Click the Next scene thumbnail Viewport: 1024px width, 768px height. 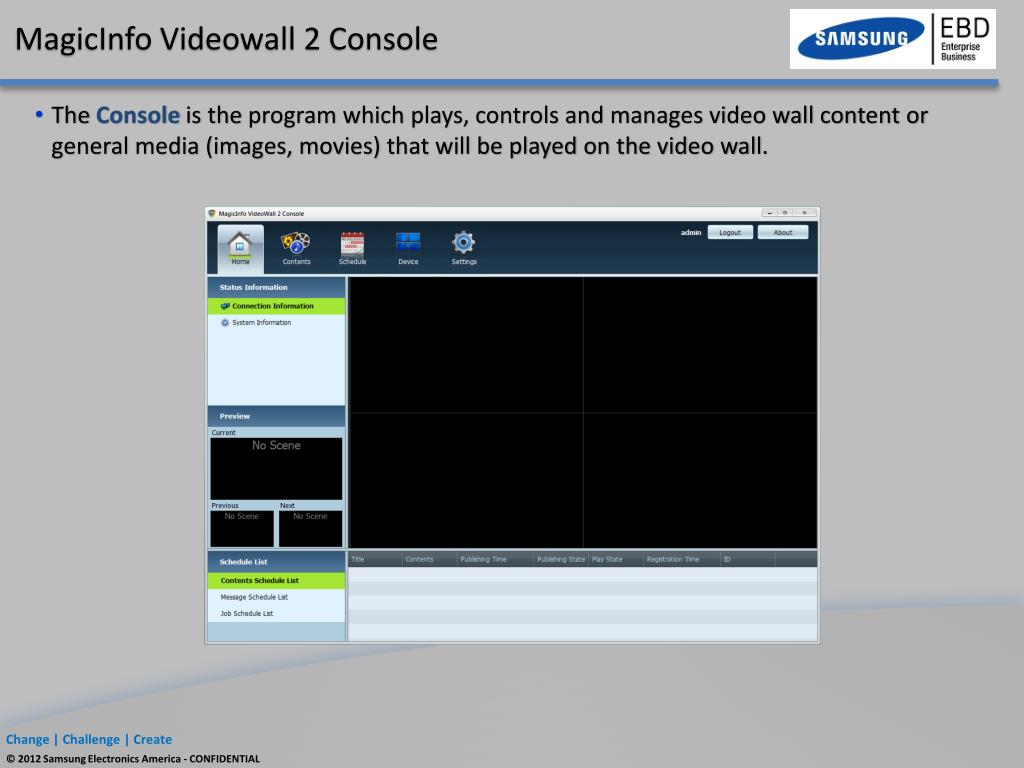coord(310,528)
